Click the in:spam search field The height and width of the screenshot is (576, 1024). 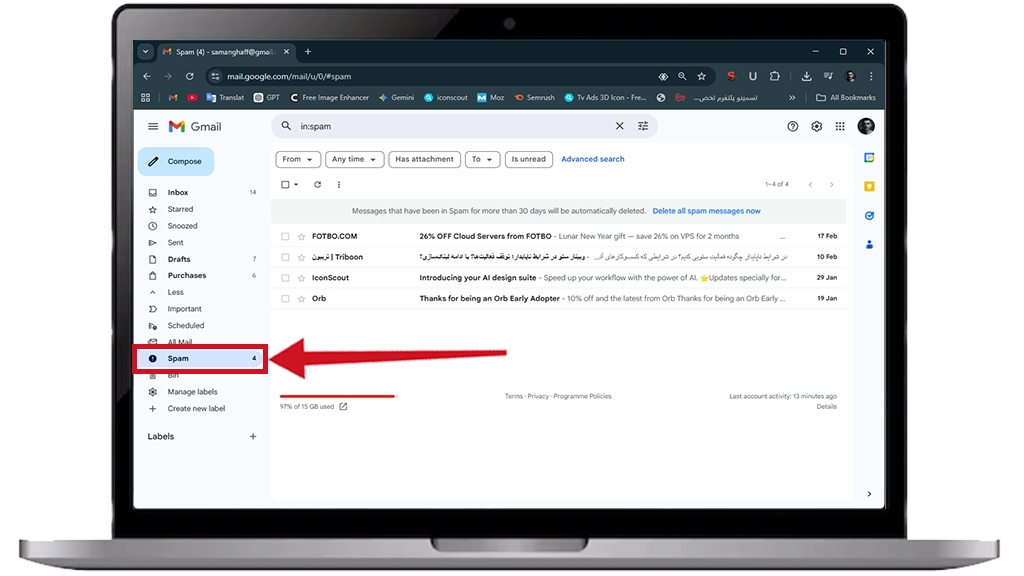pos(450,126)
